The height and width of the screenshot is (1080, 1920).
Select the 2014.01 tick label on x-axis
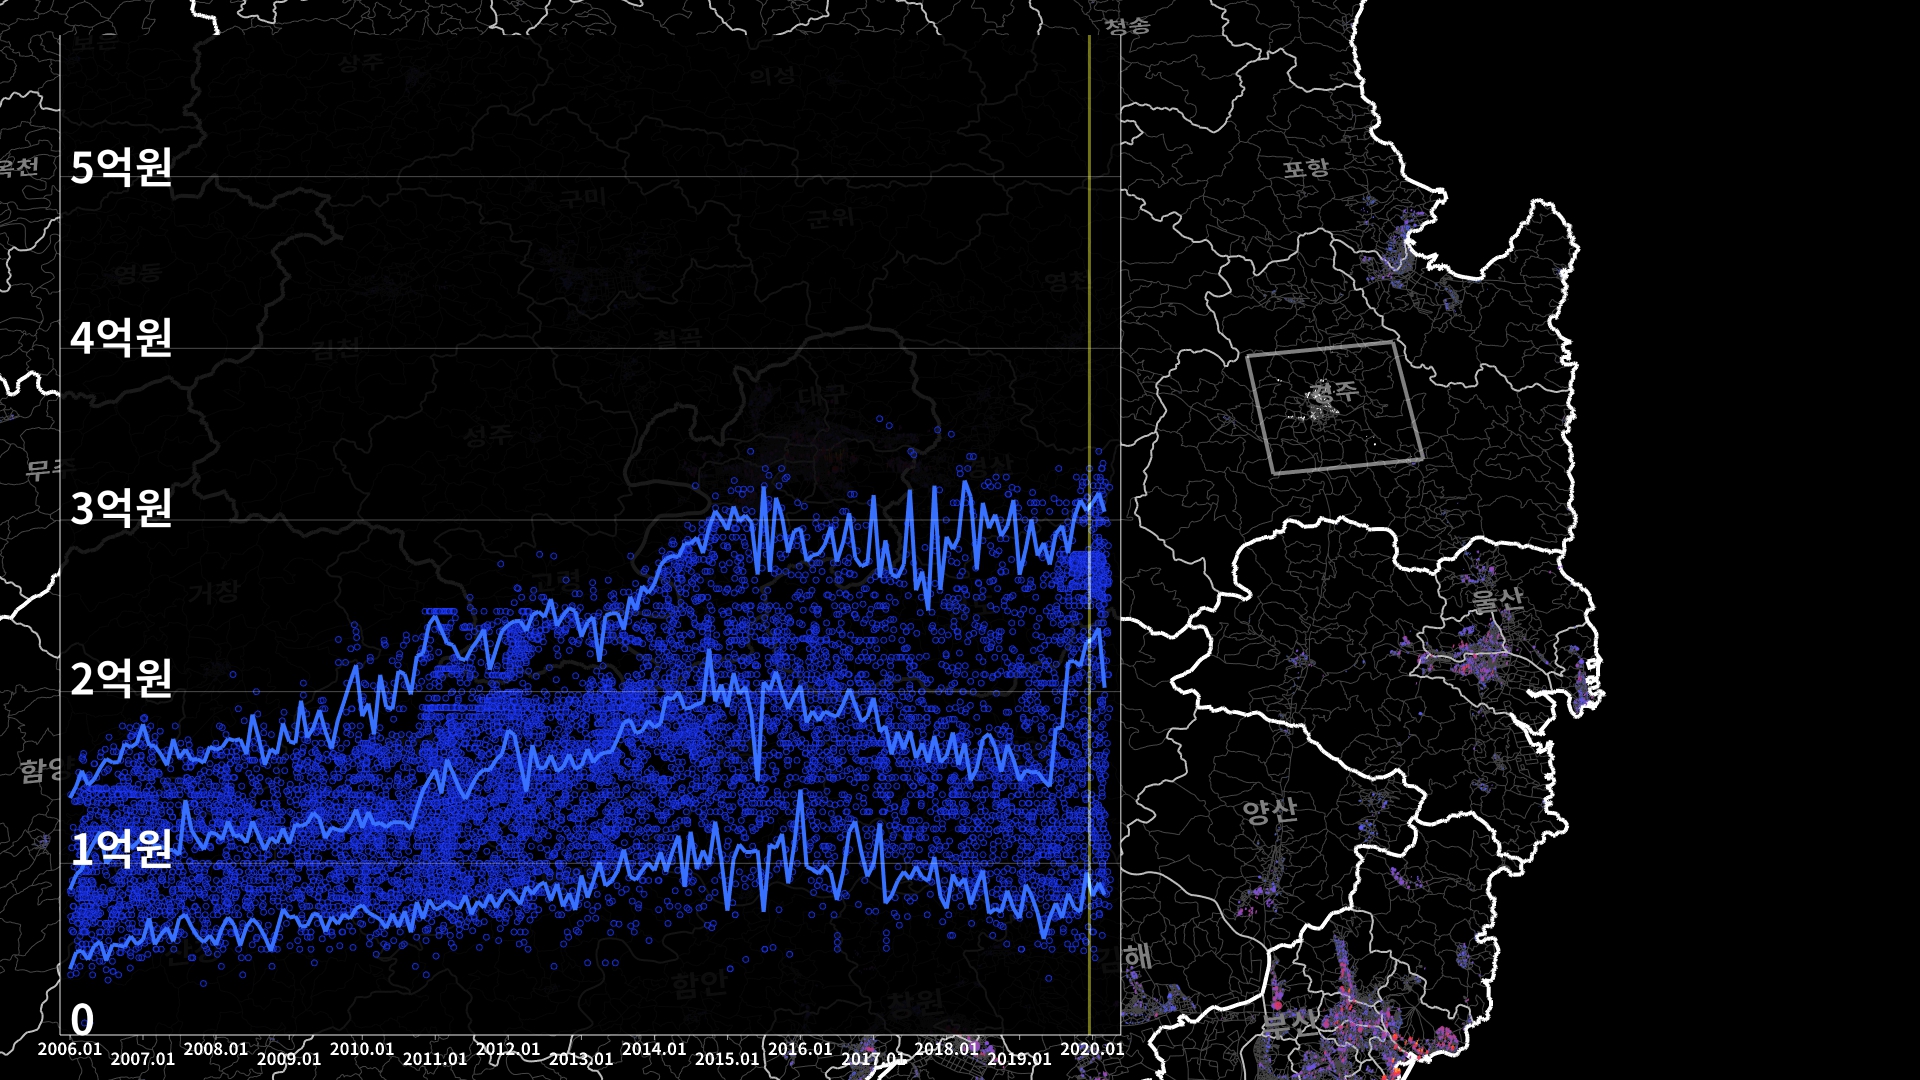pyautogui.click(x=654, y=1049)
